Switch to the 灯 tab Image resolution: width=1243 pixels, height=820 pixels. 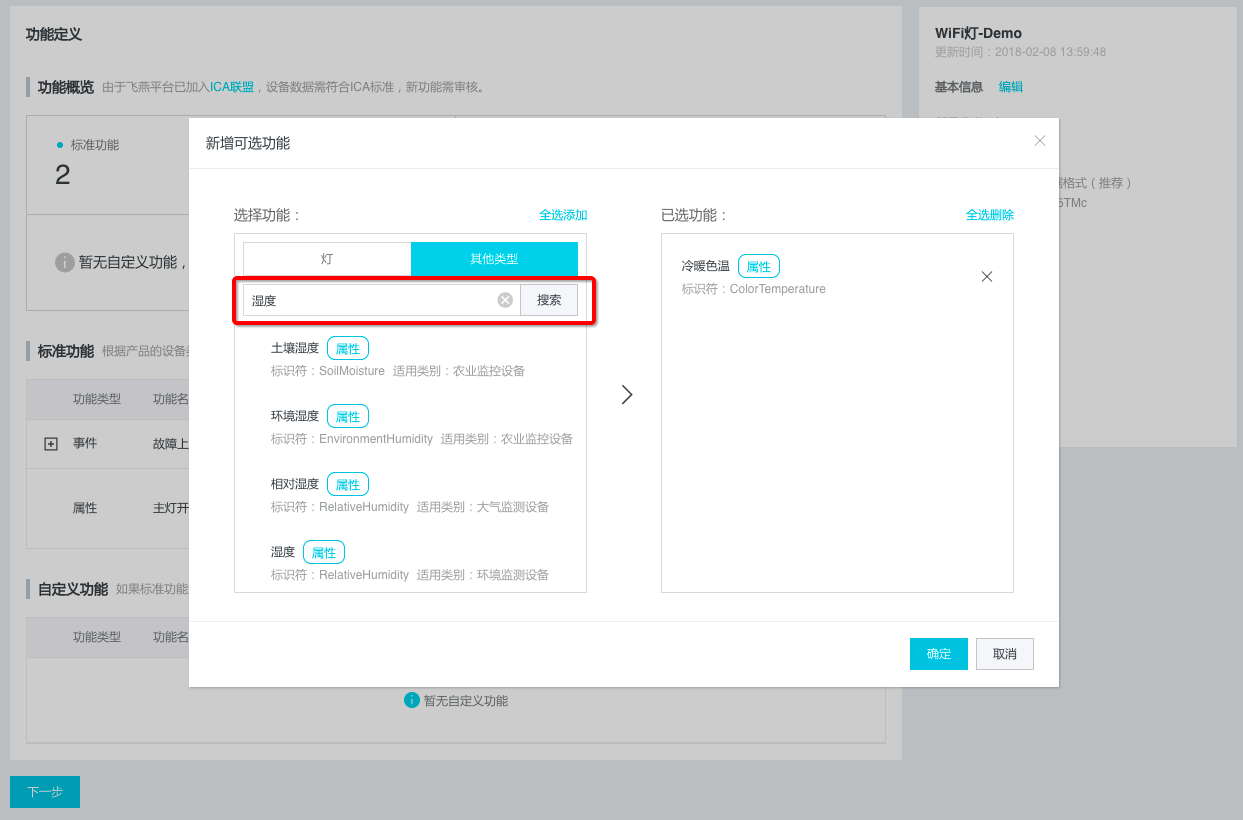(x=327, y=259)
